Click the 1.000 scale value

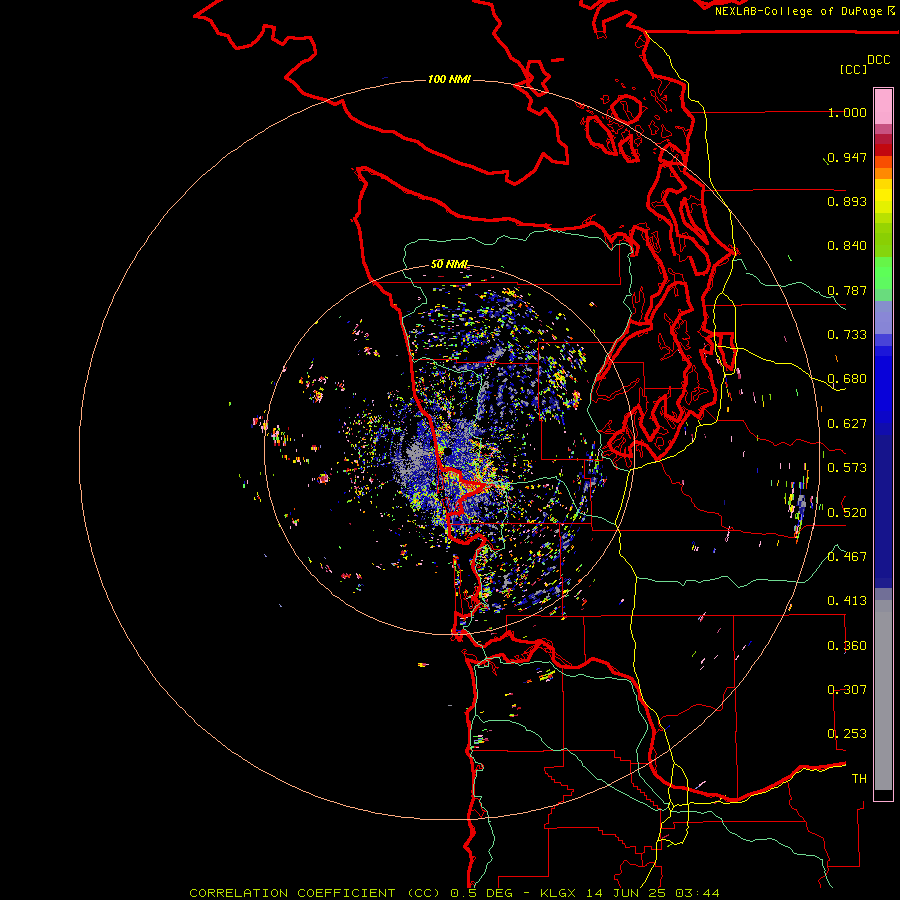pyautogui.click(x=847, y=112)
